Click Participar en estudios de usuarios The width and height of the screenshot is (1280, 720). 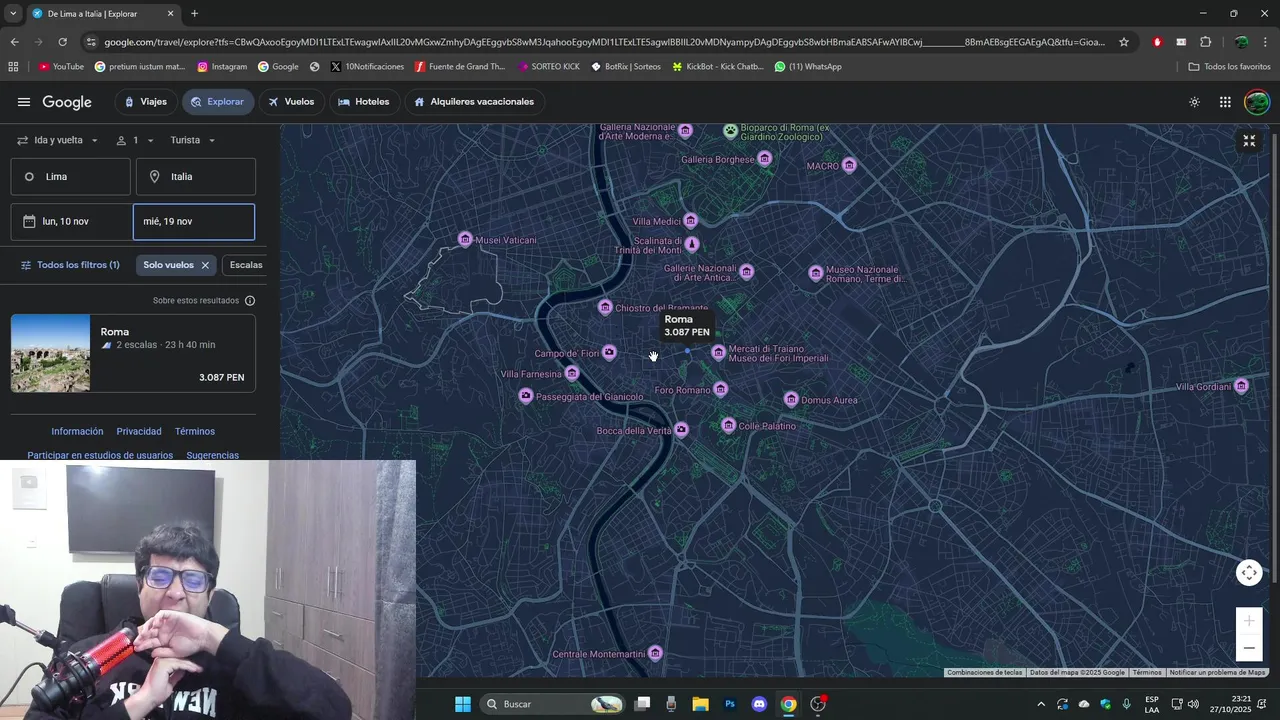[100, 455]
